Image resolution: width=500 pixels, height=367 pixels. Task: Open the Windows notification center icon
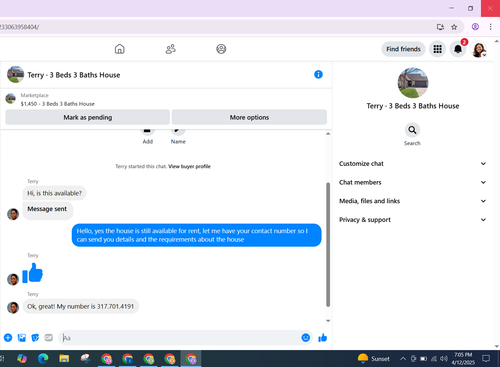click(x=486, y=359)
